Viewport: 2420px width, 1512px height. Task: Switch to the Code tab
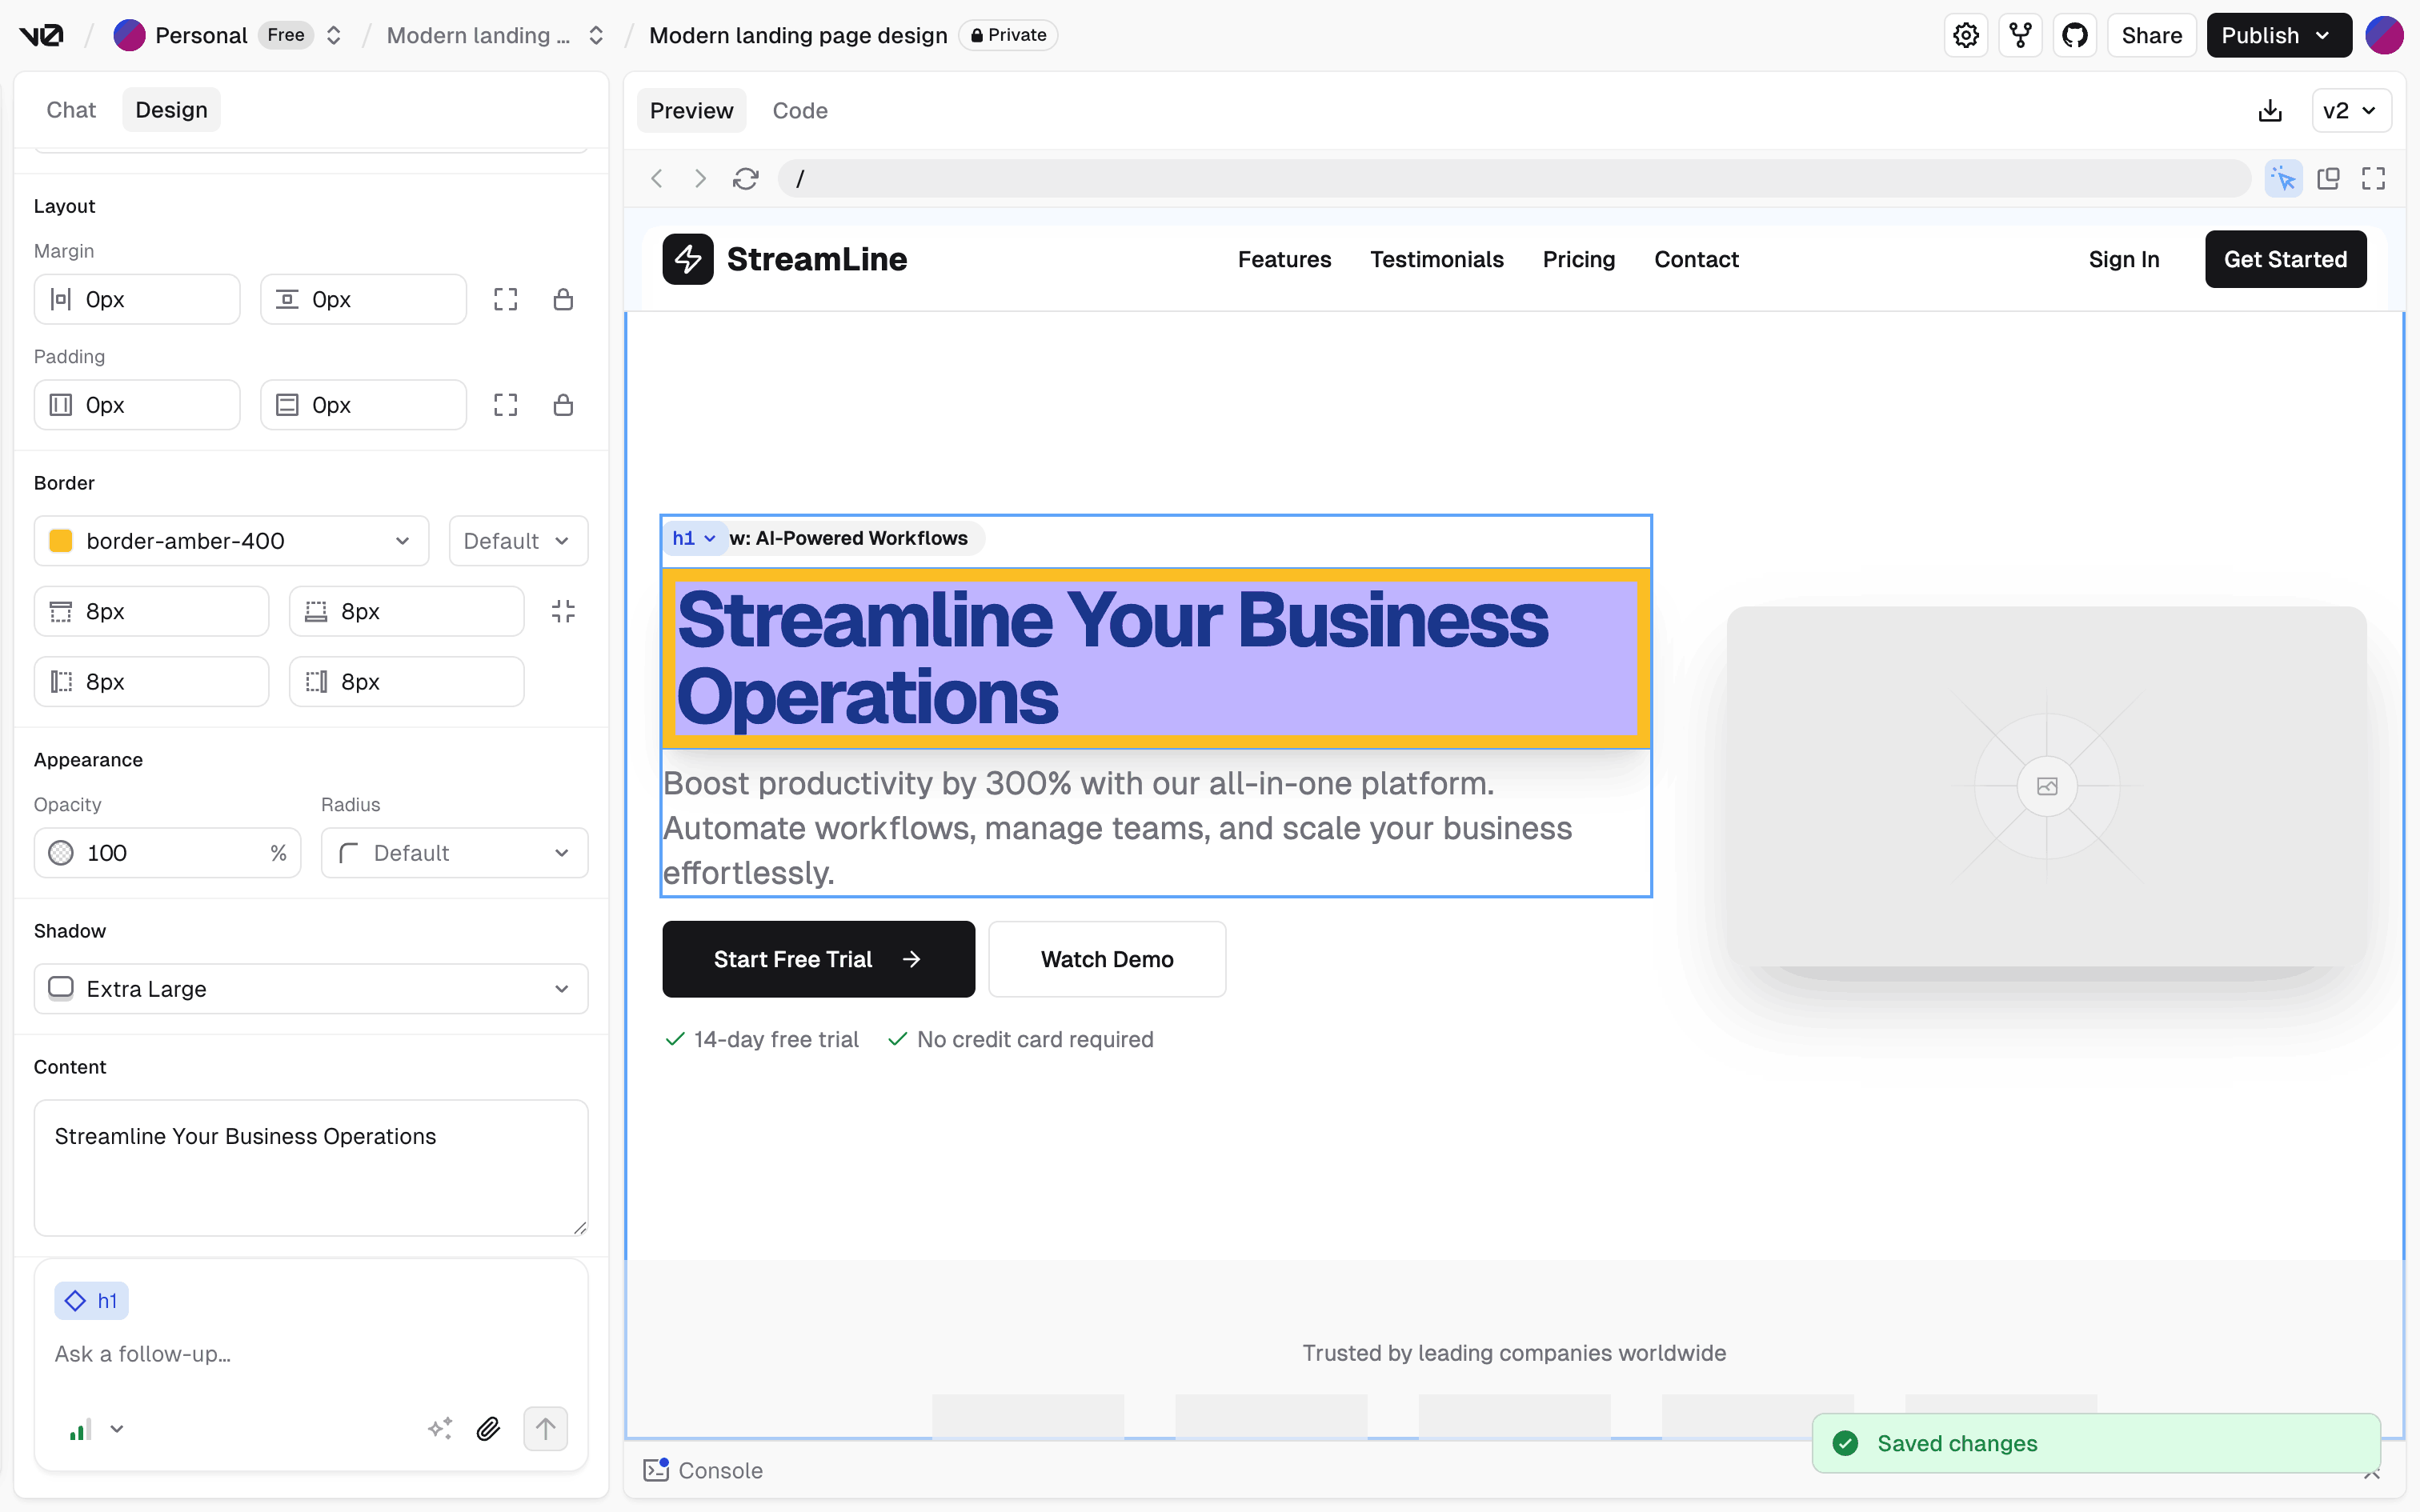click(799, 111)
